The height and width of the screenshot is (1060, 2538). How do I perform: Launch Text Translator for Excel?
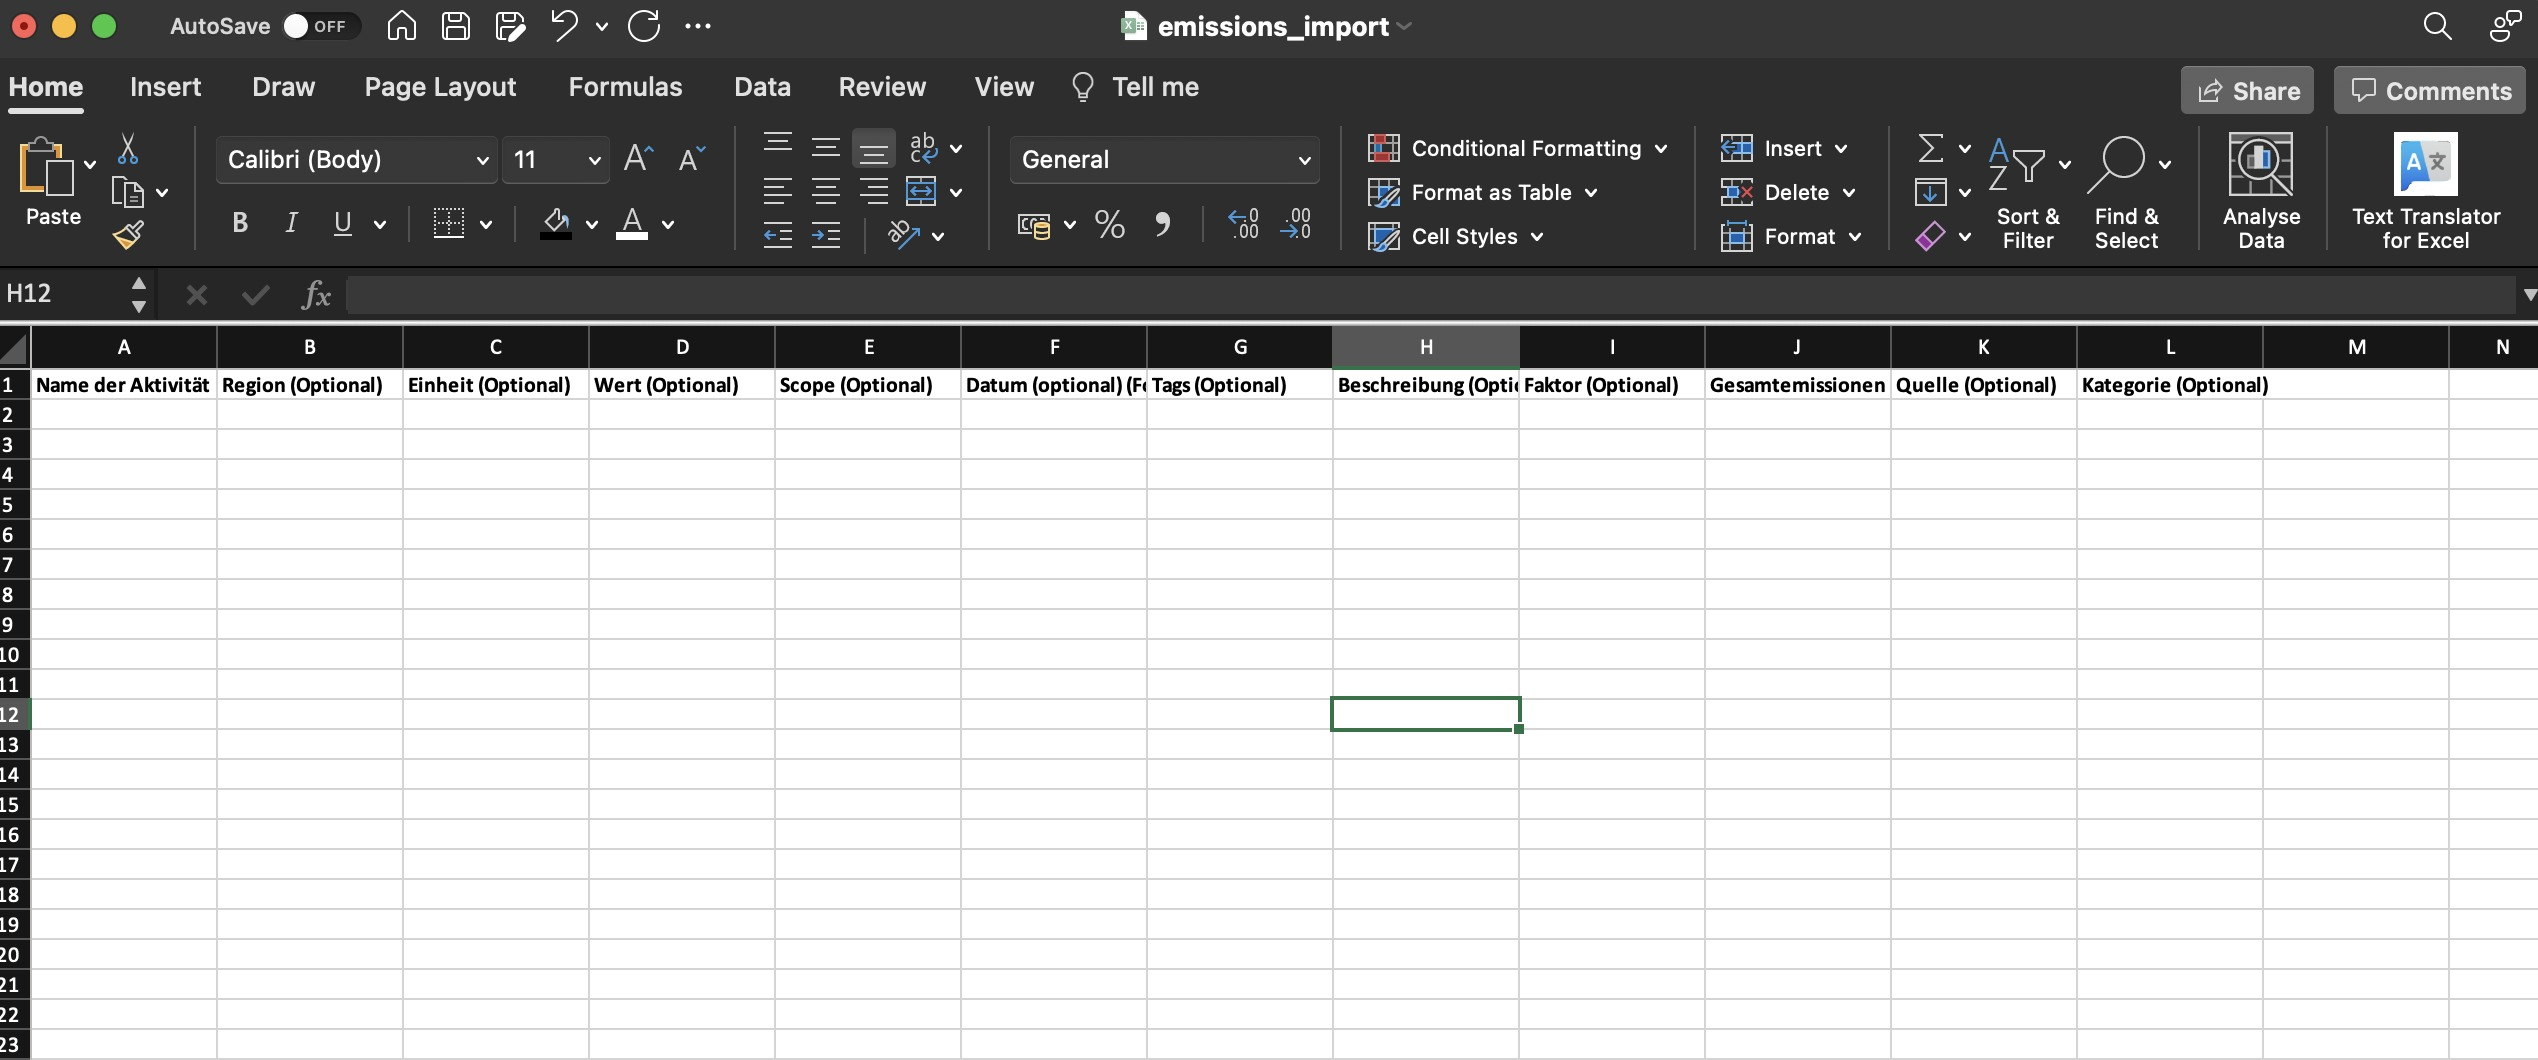pyautogui.click(x=2425, y=192)
